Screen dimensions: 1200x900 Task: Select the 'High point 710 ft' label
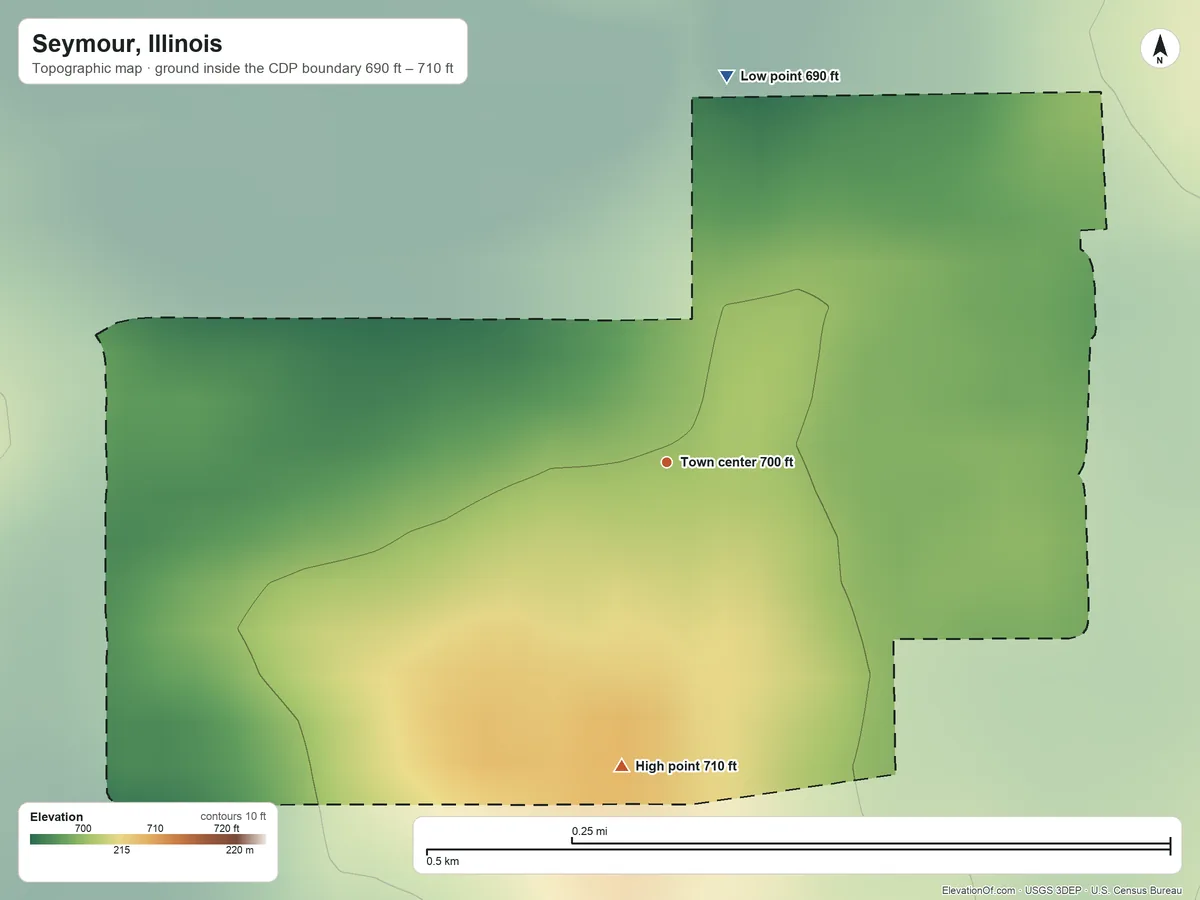[x=686, y=766]
